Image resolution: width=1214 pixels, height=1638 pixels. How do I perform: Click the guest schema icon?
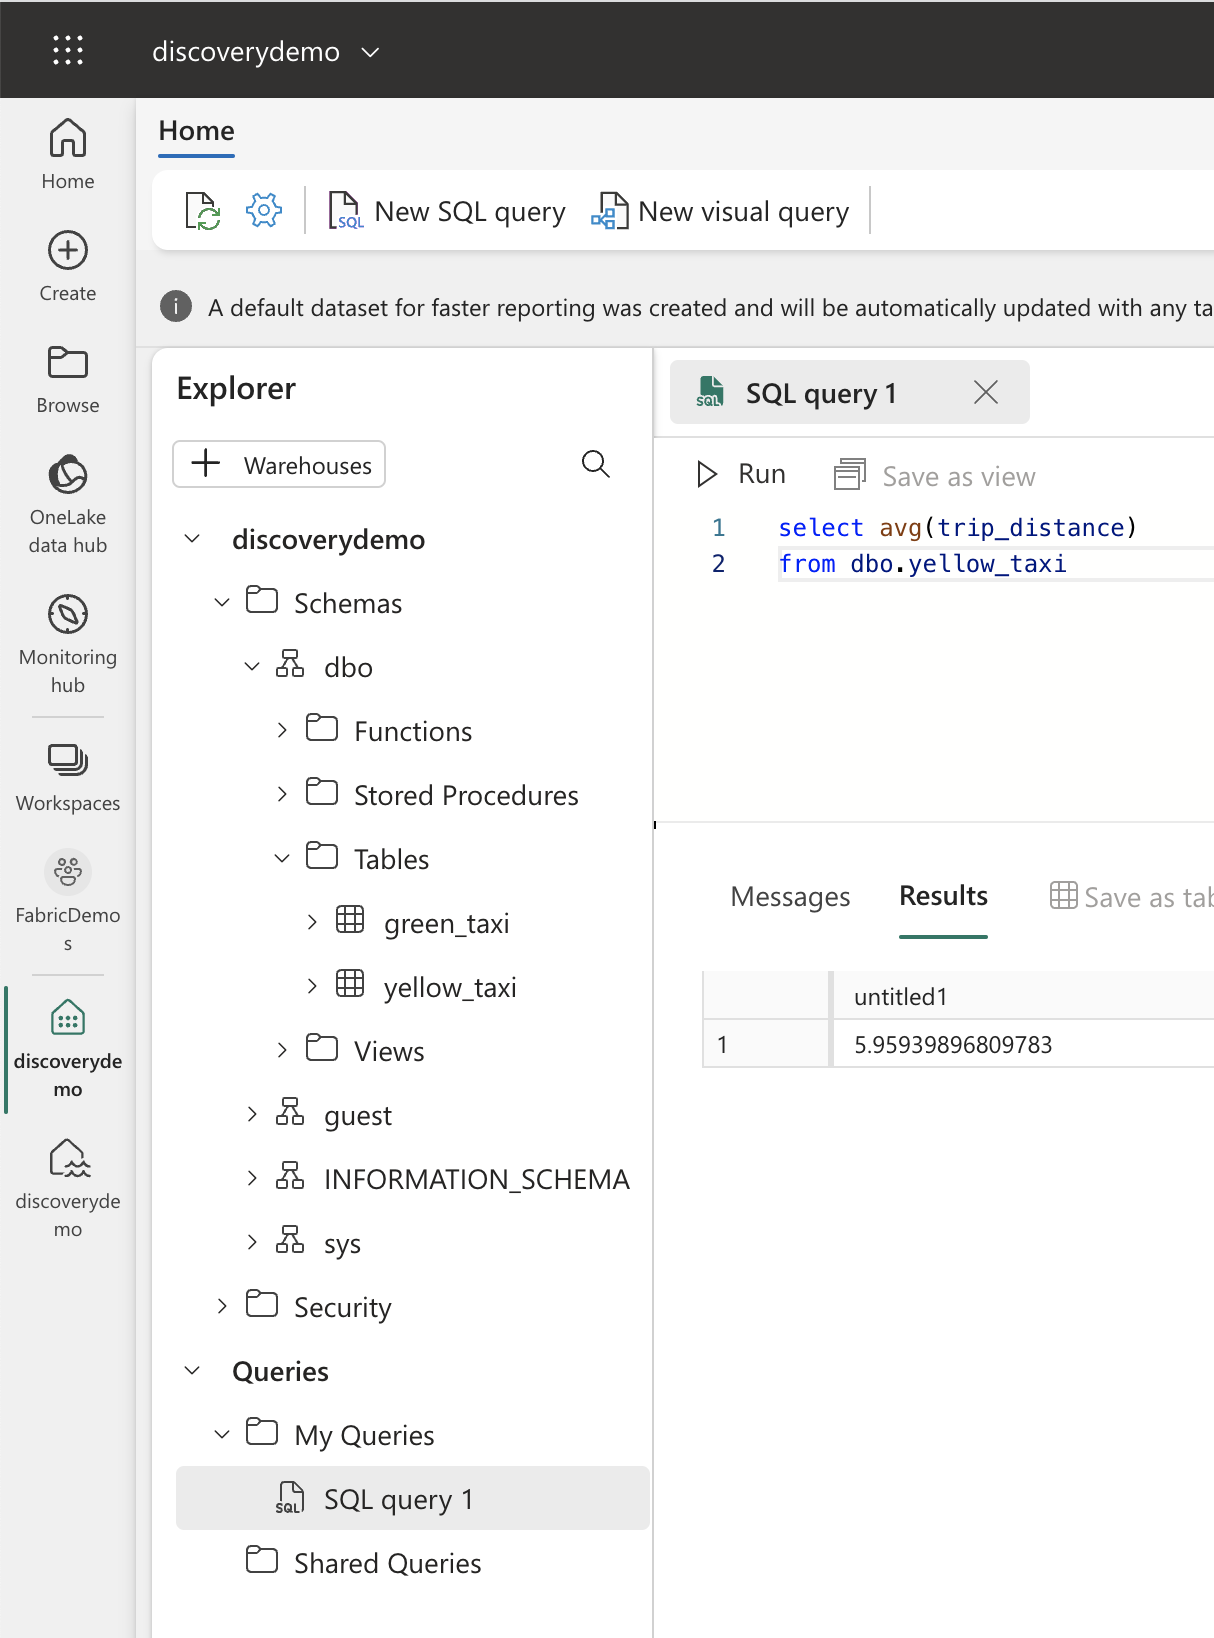tap(290, 1112)
